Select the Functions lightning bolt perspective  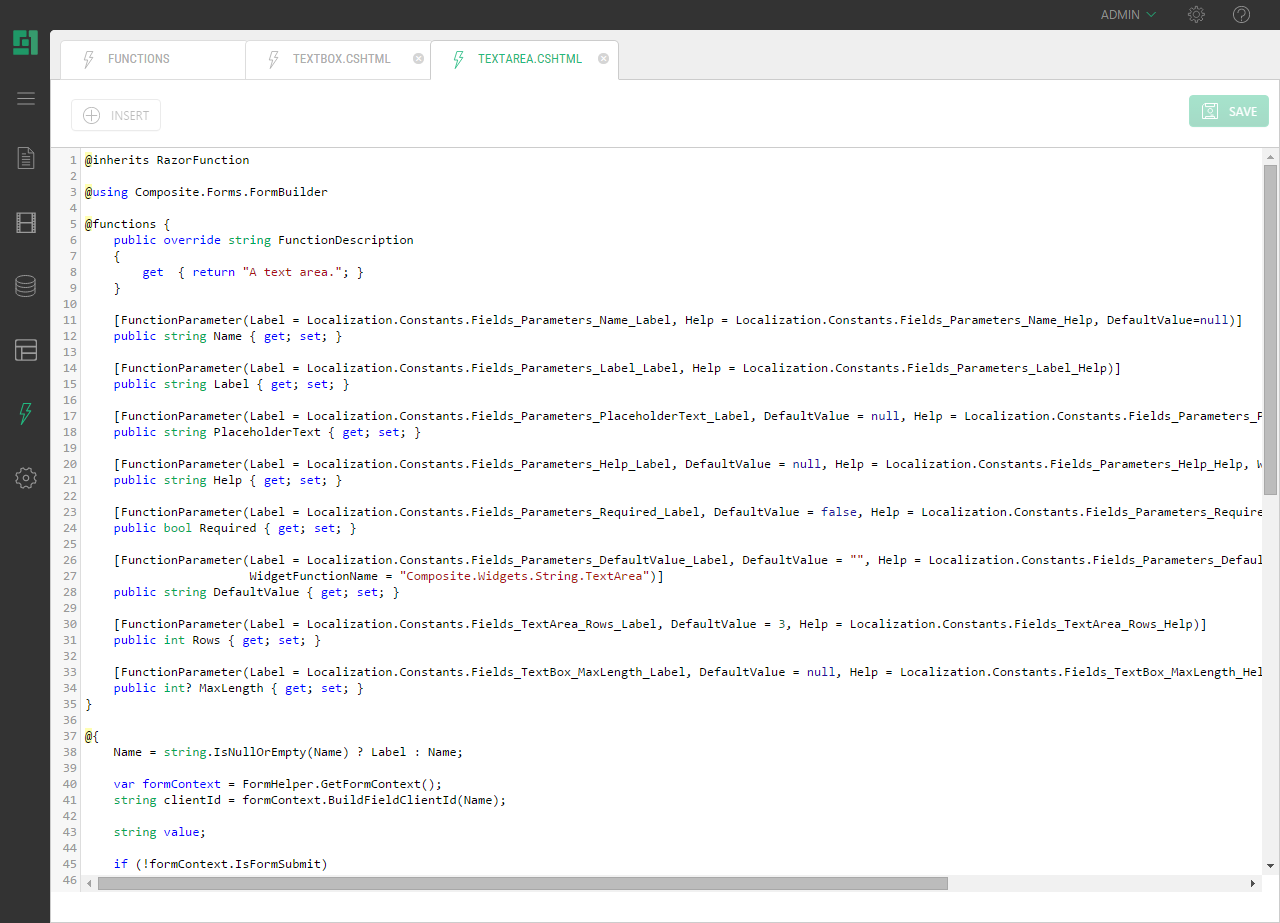click(x=26, y=414)
